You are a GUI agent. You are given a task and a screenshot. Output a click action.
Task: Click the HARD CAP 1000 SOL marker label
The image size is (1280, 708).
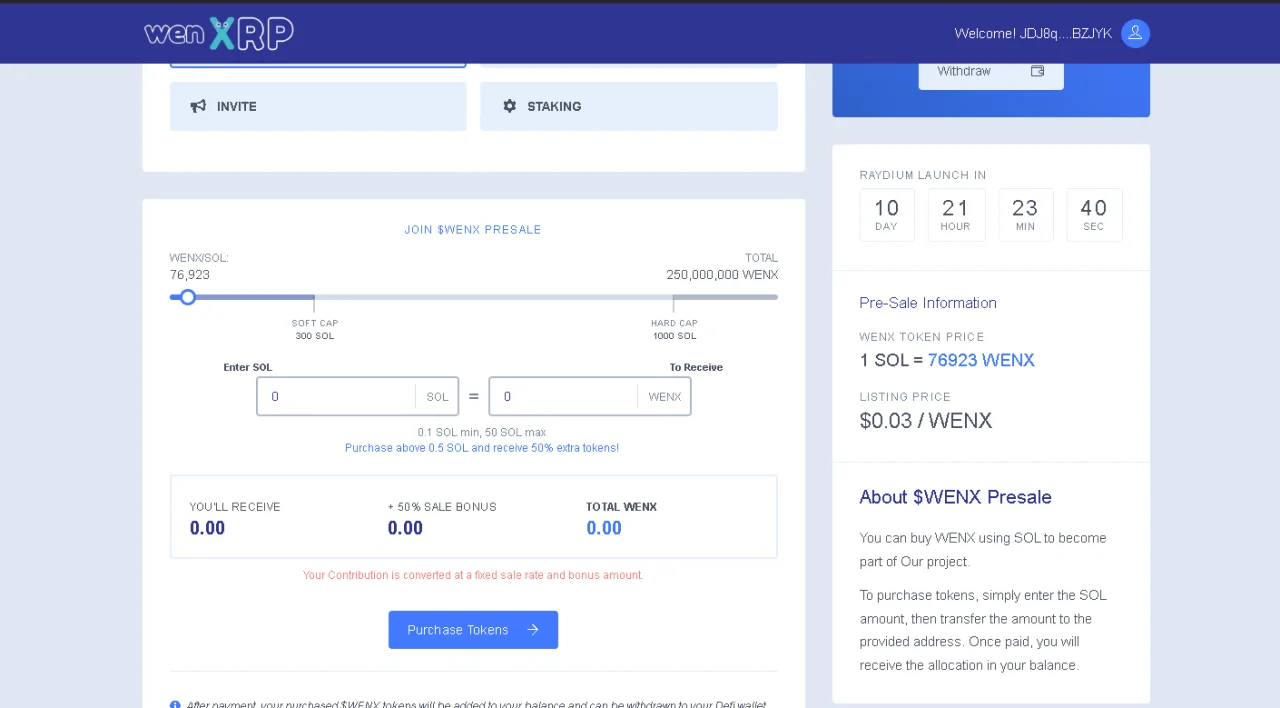674,329
